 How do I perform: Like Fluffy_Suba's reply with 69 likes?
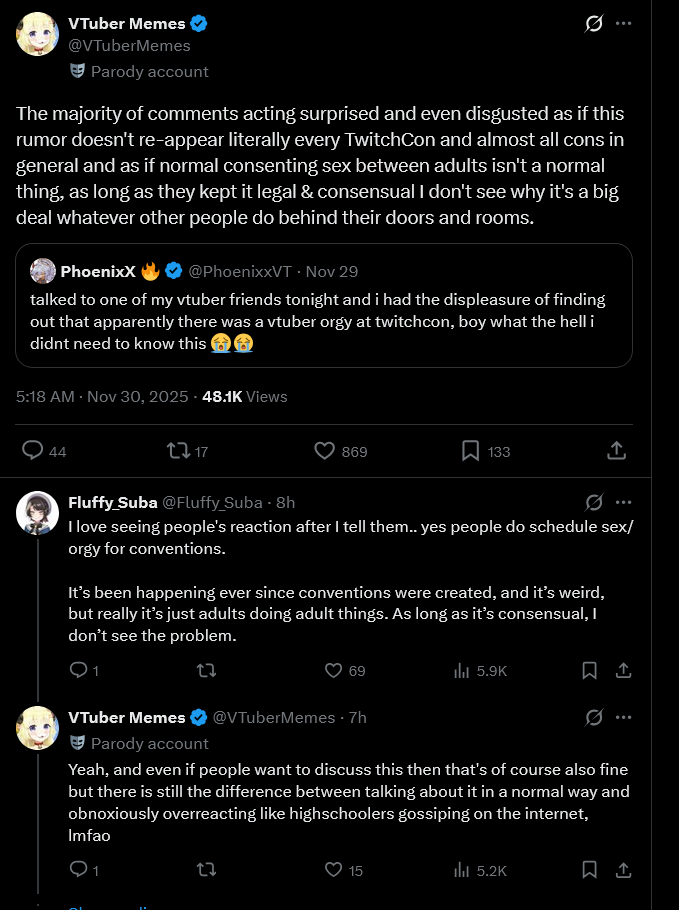[x=335, y=670]
